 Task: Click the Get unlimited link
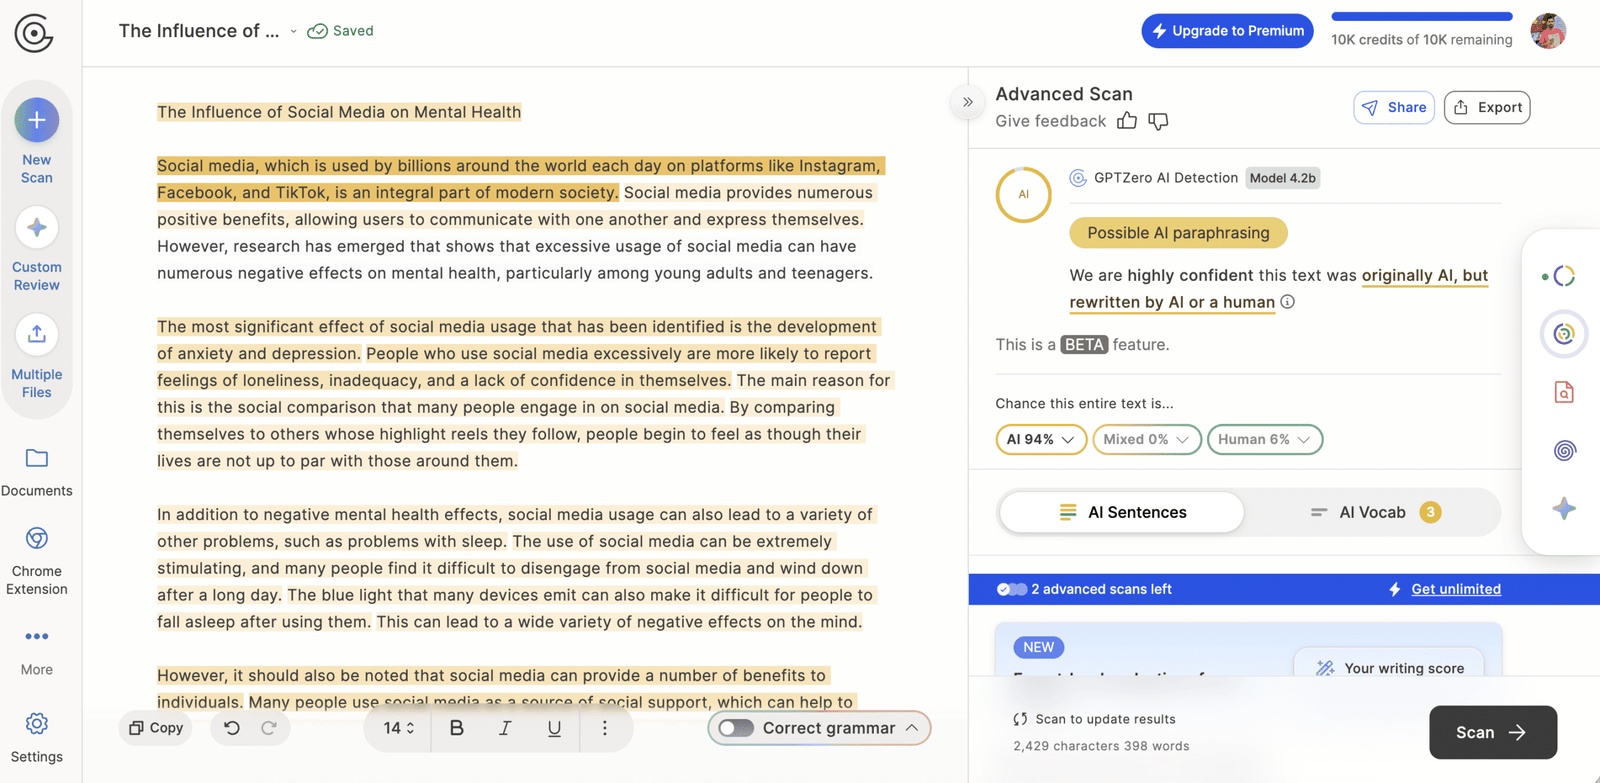click(x=1455, y=589)
